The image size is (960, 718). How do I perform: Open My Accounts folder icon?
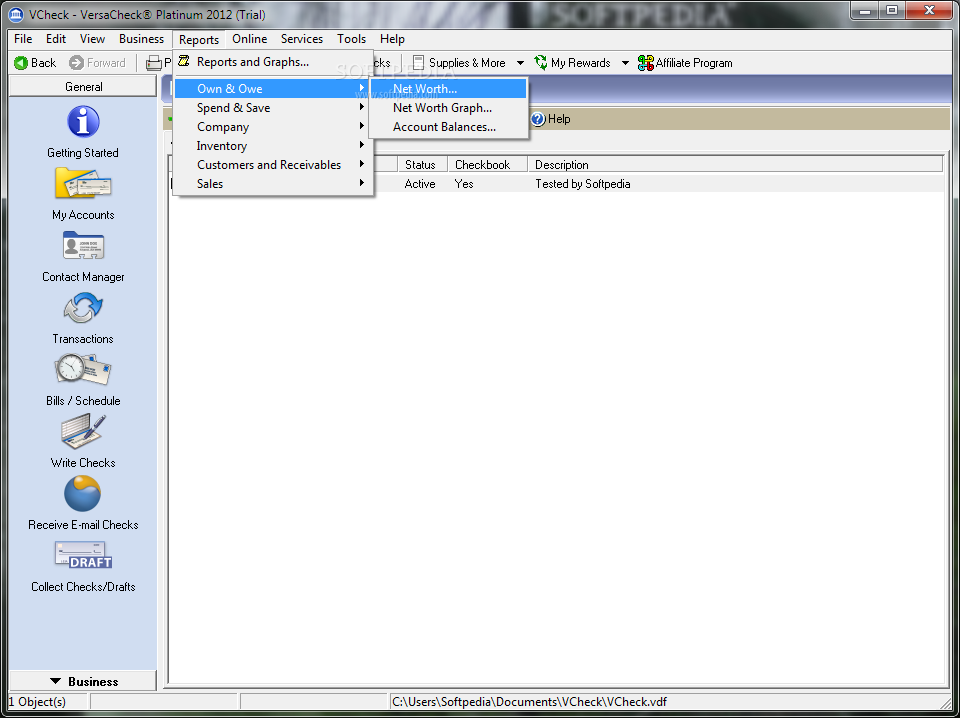tap(83, 183)
